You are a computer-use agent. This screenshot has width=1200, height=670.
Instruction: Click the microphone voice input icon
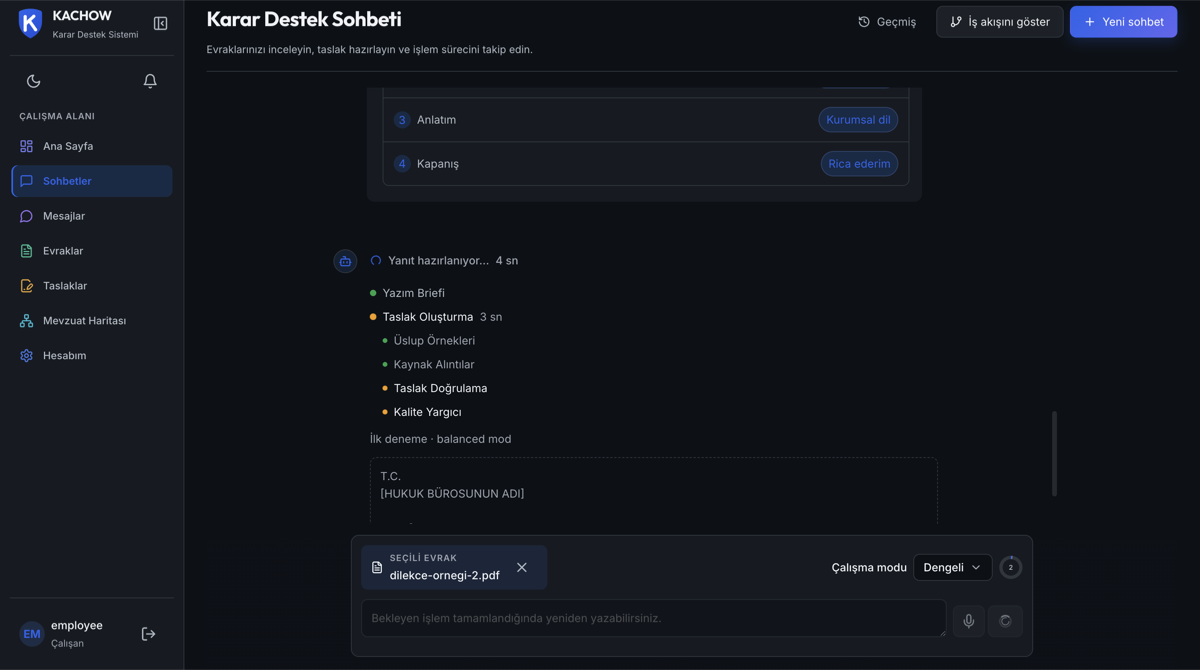pyautogui.click(x=968, y=621)
